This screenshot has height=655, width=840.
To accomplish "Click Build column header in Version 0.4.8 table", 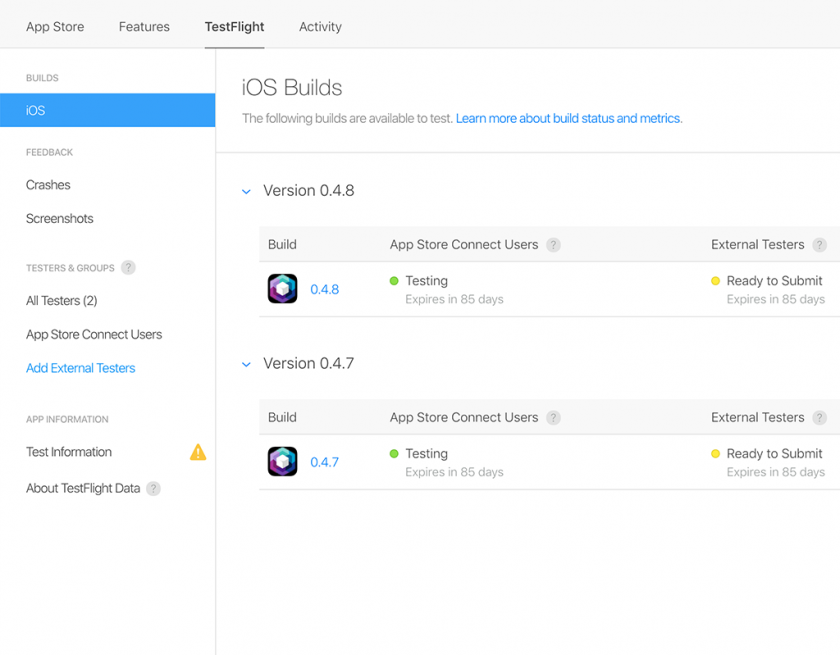I will 282,245.
